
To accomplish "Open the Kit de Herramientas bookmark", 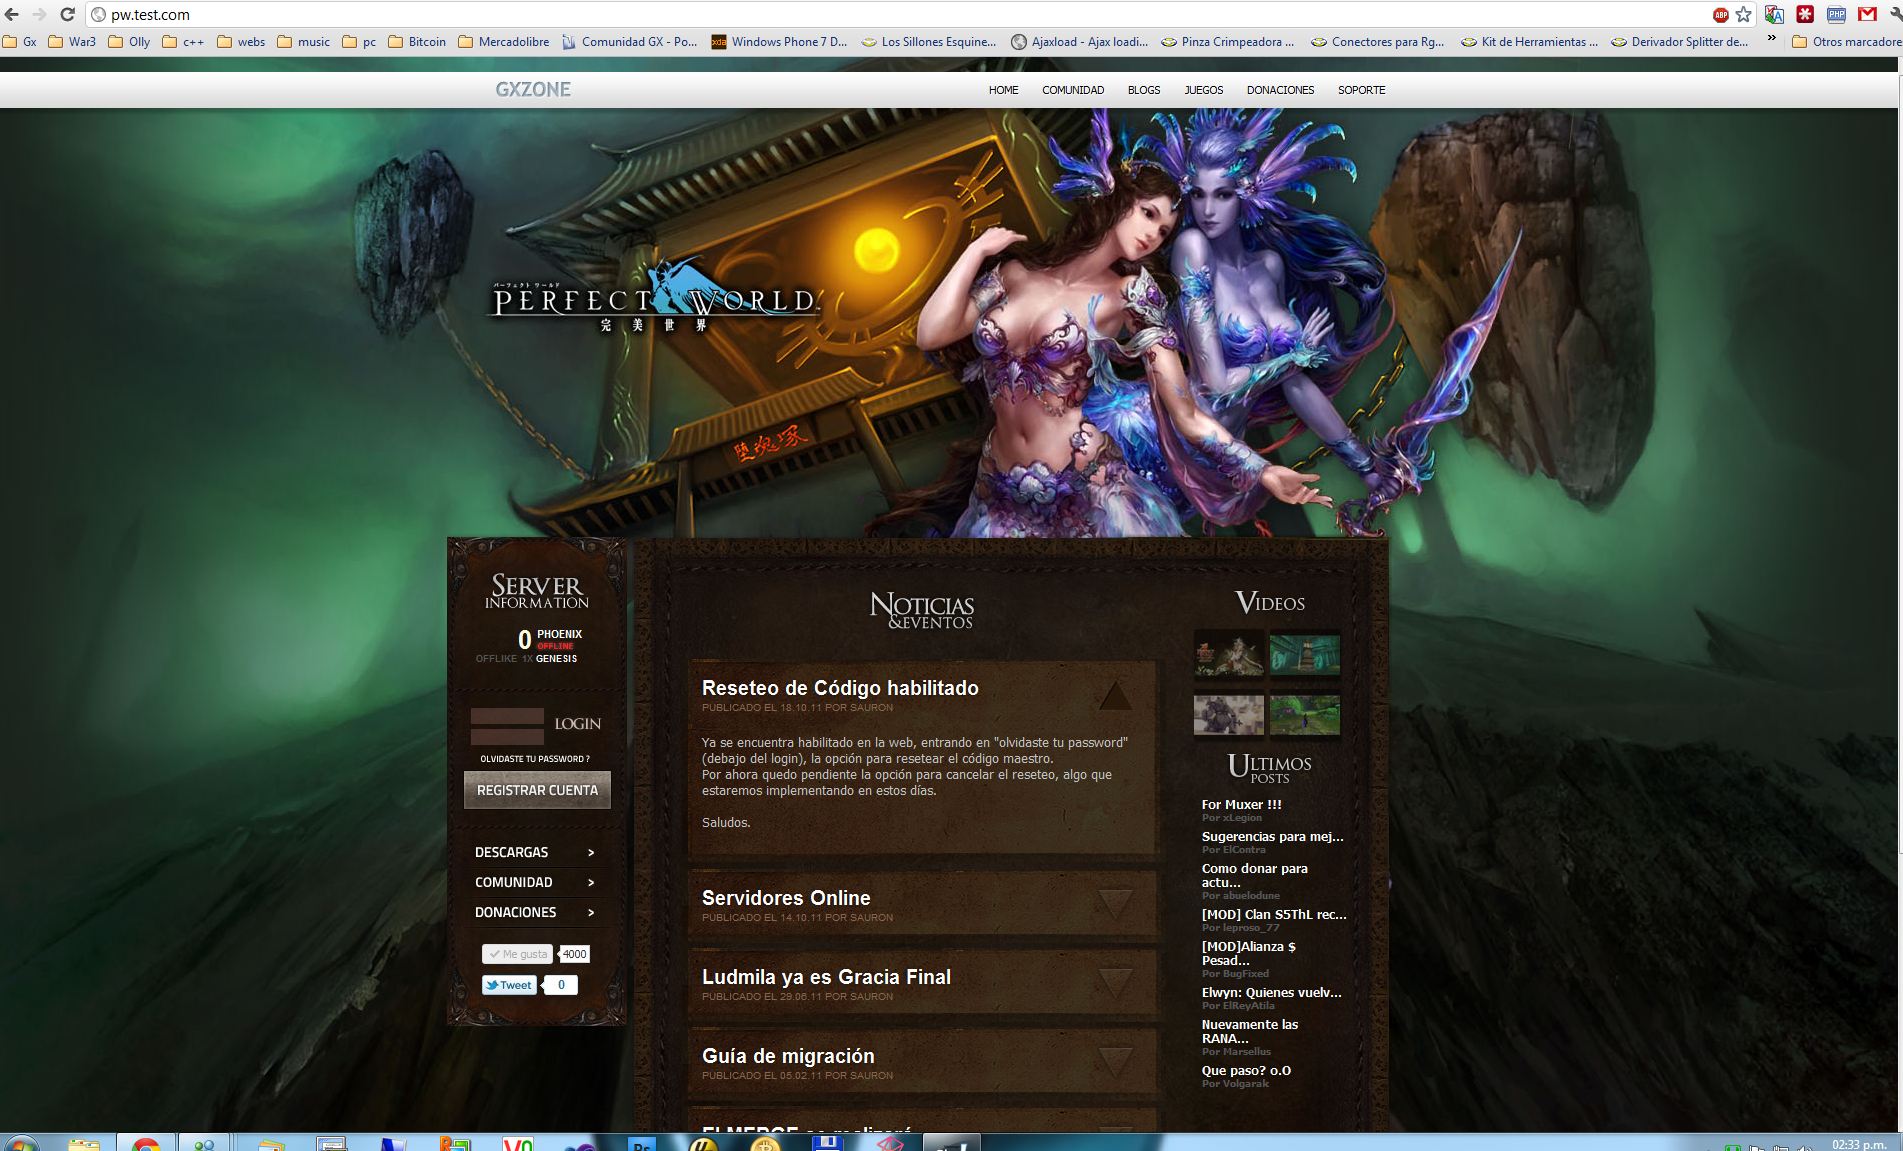I will coord(1529,42).
